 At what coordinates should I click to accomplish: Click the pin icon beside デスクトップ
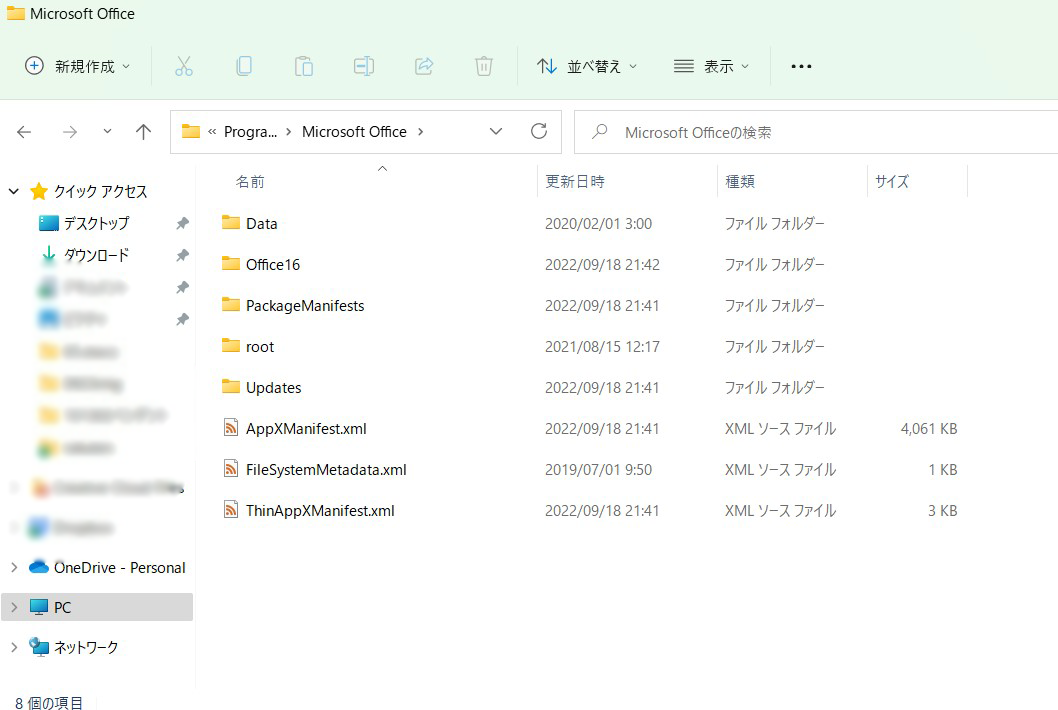point(182,223)
